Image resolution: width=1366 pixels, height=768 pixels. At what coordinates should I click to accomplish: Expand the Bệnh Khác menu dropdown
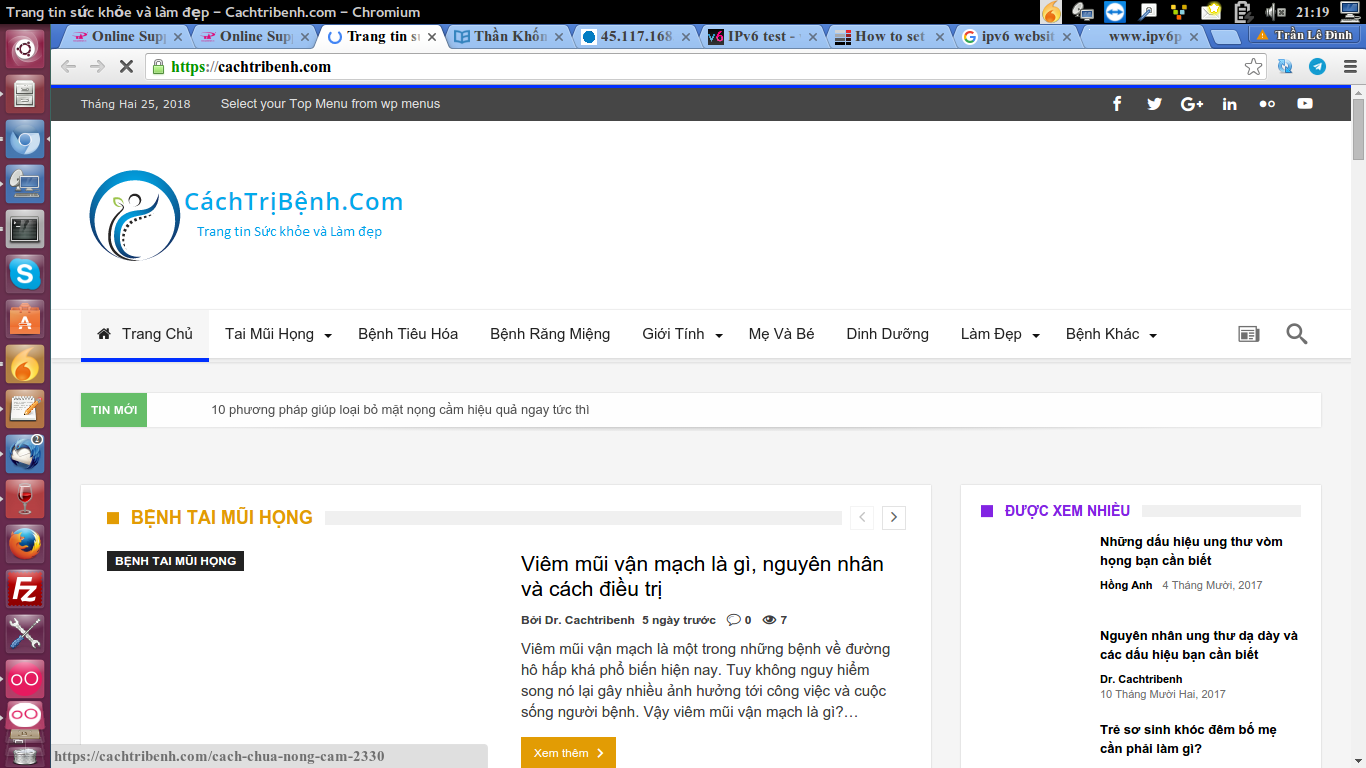(1153, 336)
